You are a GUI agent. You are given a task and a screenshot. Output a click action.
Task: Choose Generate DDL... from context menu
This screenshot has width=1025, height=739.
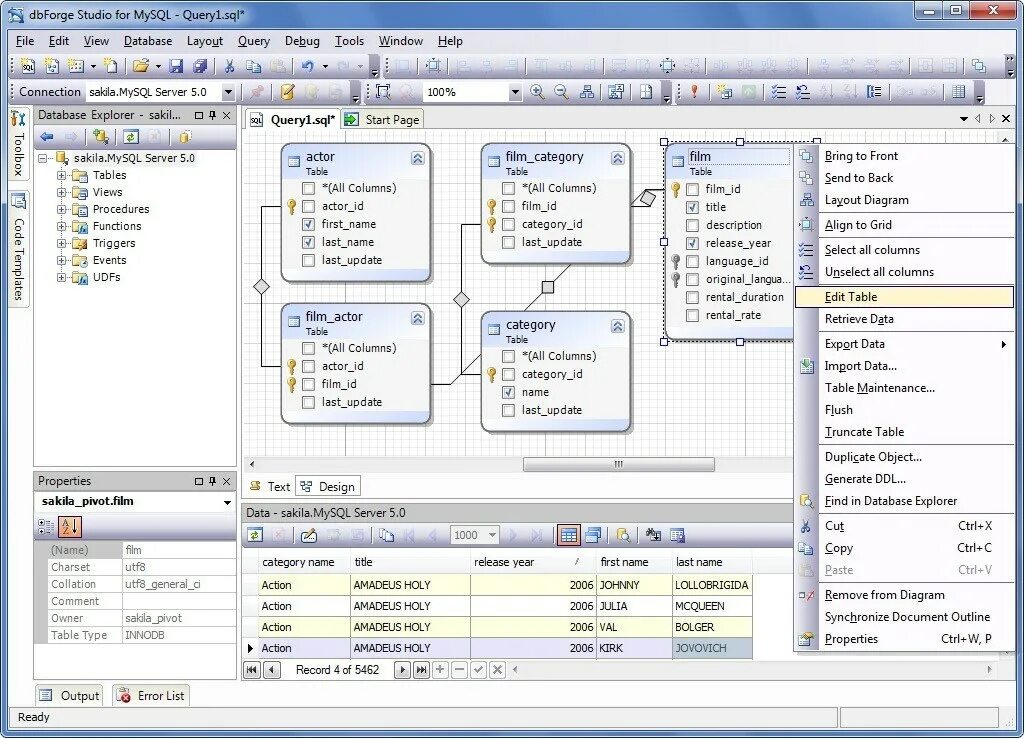coord(905,479)
